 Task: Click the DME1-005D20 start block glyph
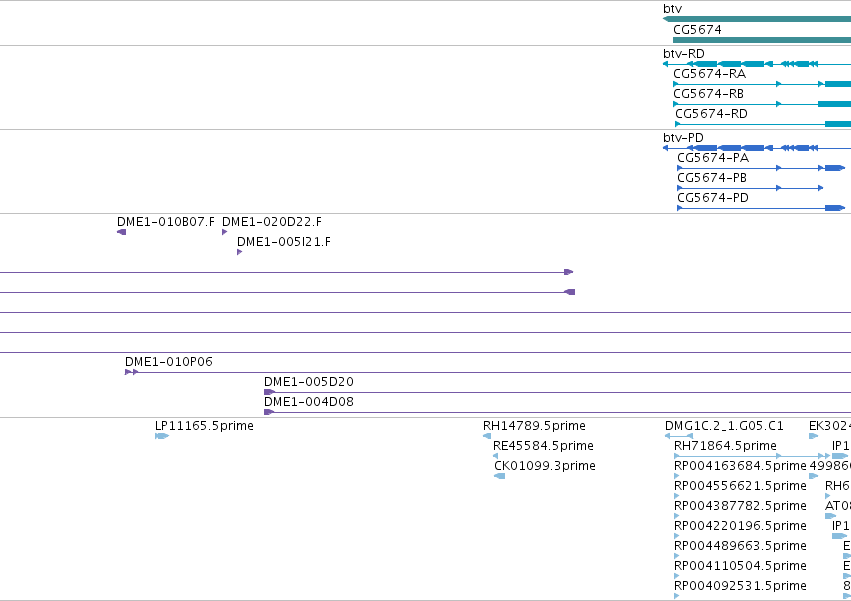coord(269,393)
